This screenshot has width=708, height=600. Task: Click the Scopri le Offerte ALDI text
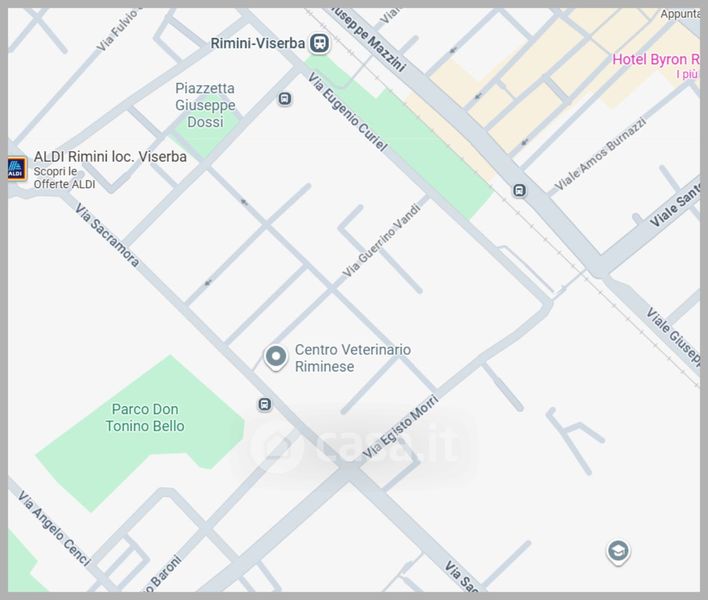click(x=64, y=178)
